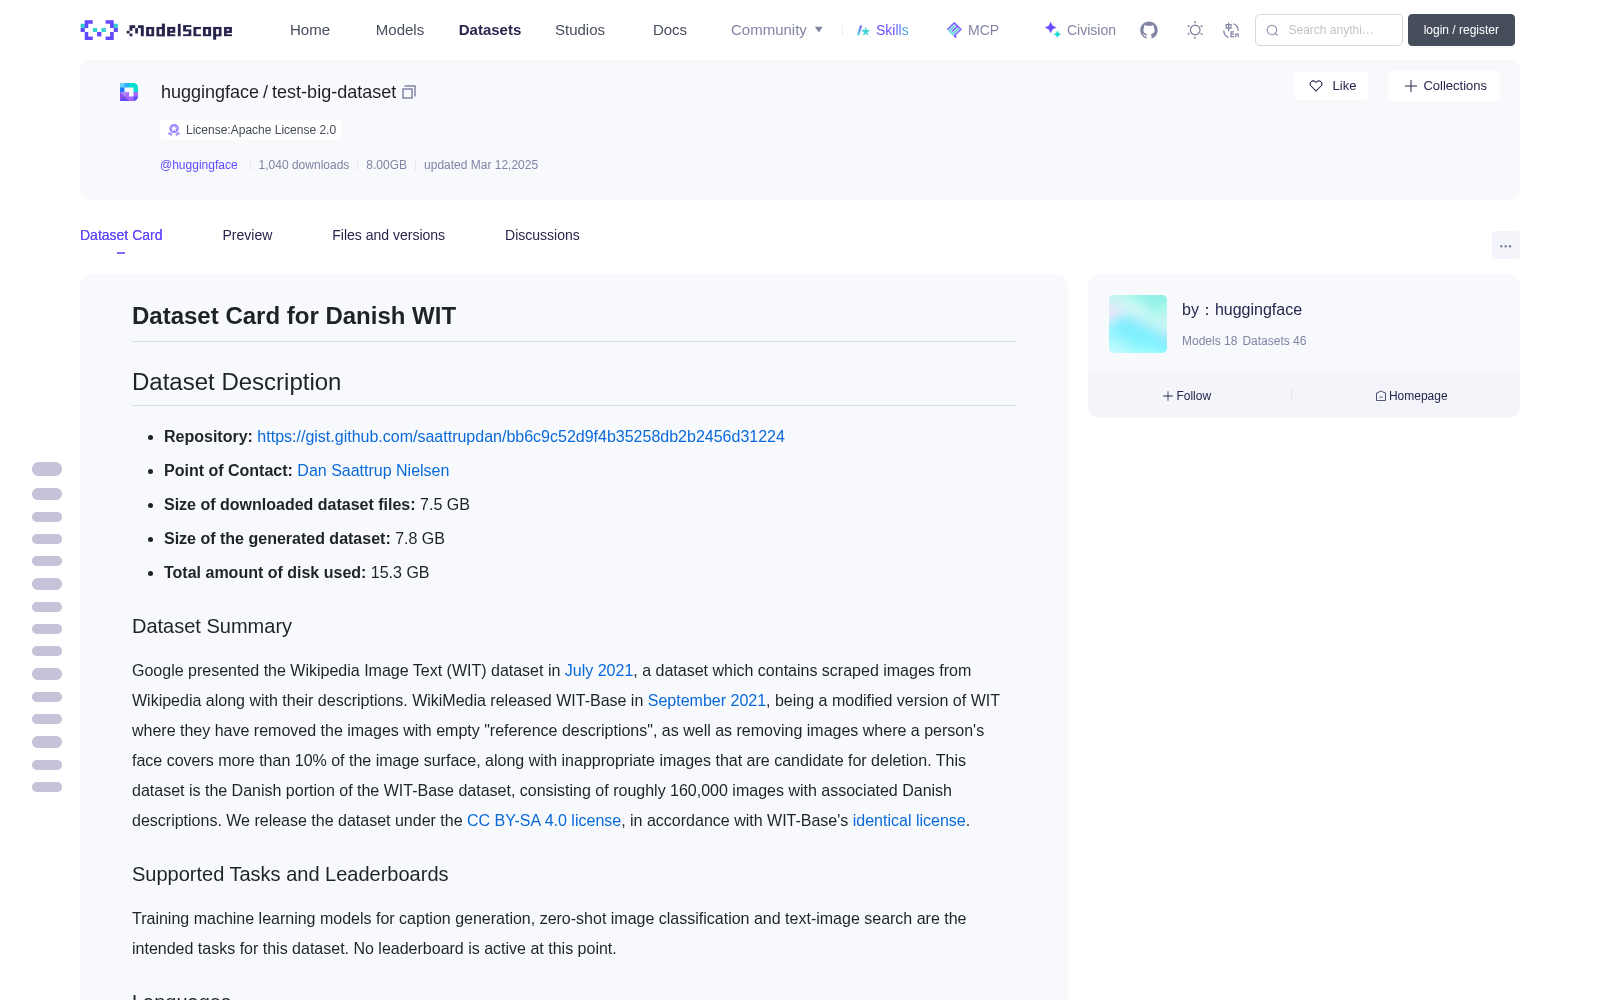Open the identical license link
The height and width of the screenshot is (1000, 1600).
pyautogui.click(x=909, y=821)
